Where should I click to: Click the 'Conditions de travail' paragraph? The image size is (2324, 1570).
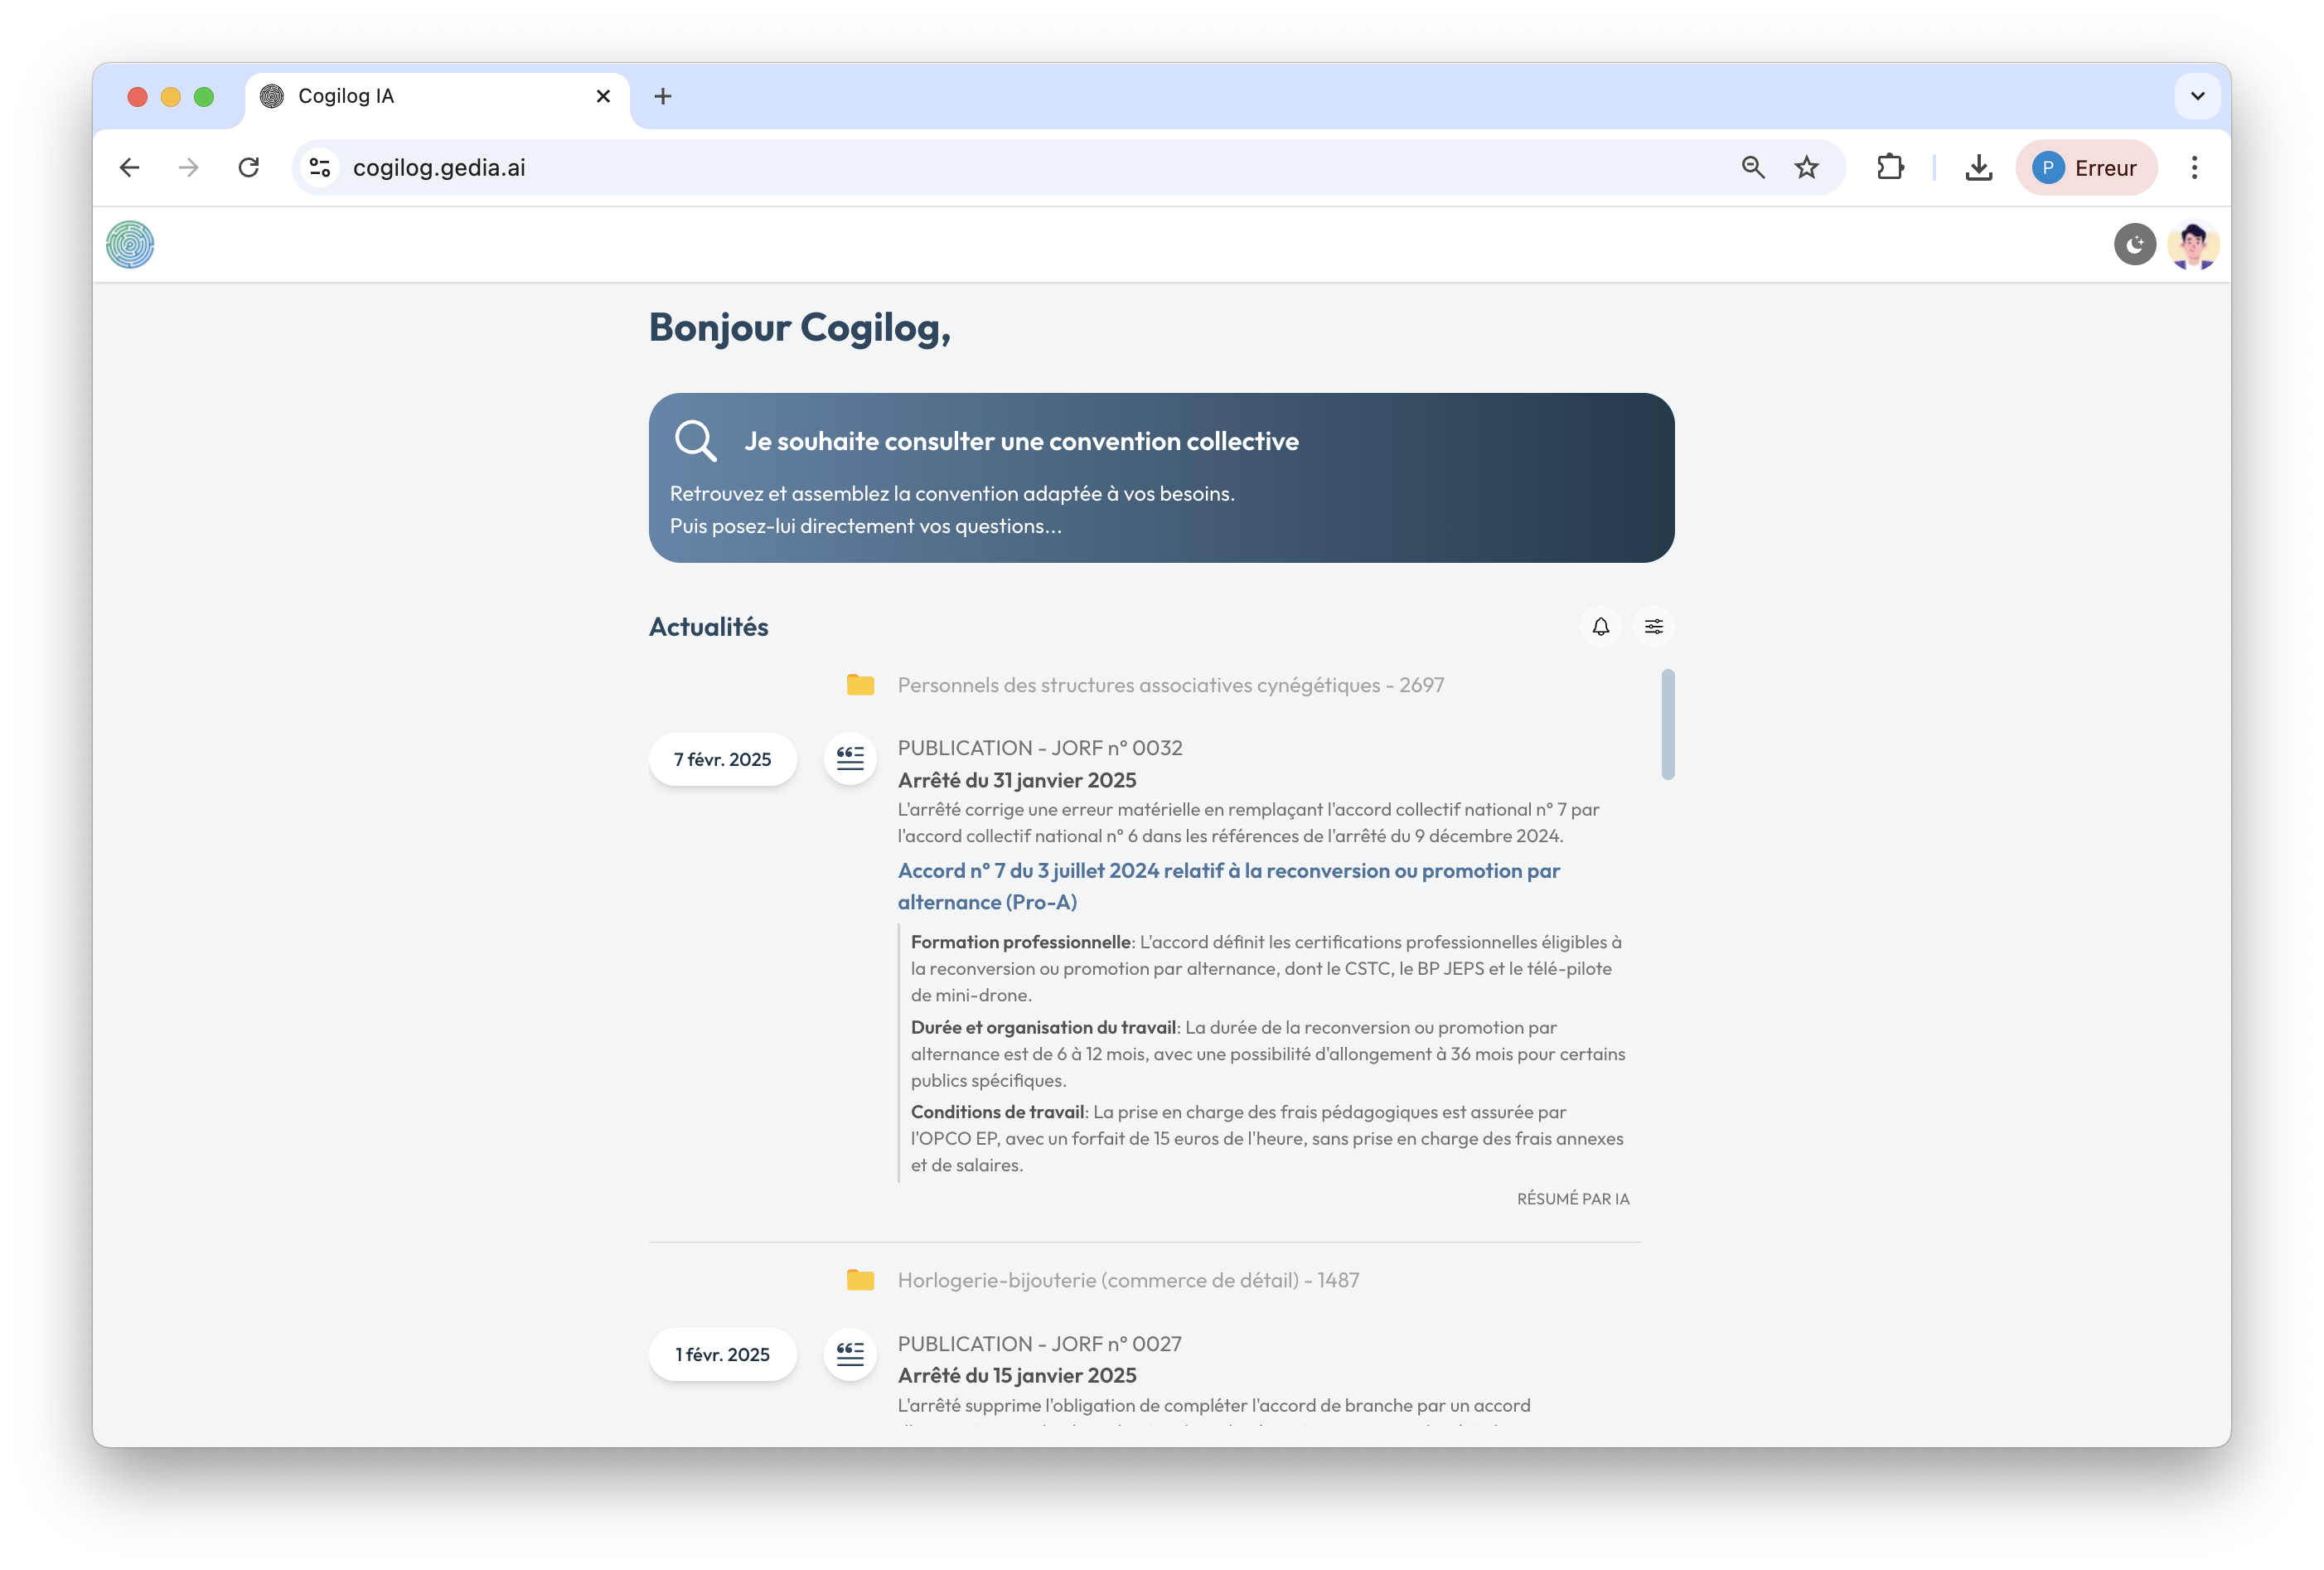coord(1268,1138)
